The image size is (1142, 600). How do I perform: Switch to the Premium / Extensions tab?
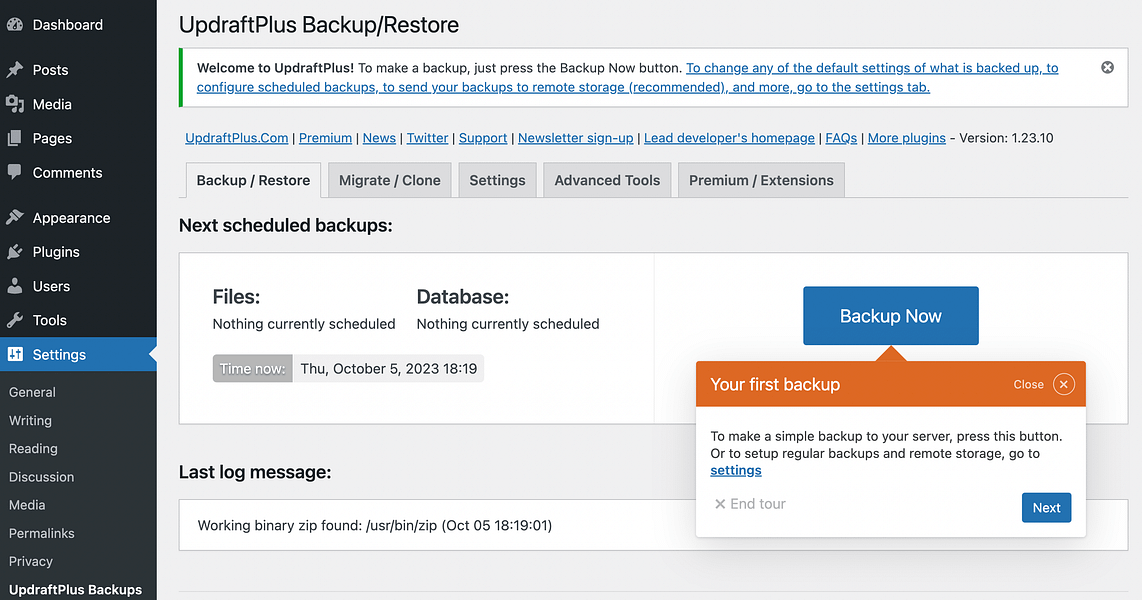760,180
